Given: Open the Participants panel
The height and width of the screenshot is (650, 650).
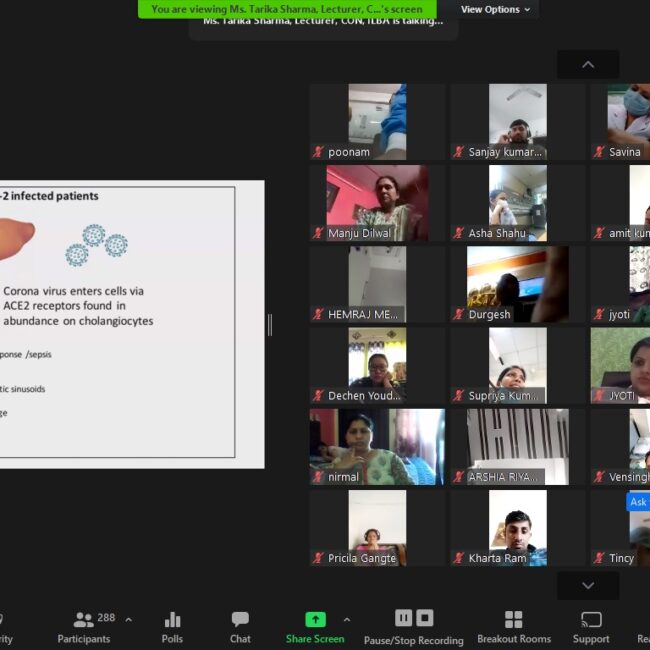Looking at the screenshot, I should (84, 626).
